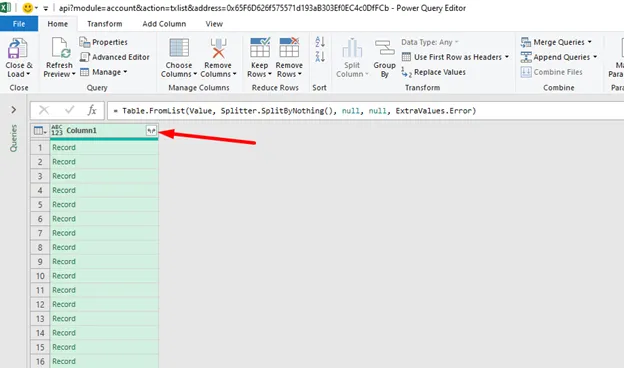Select row number 10
The image size is (624, 368).
tap(40, 276)
